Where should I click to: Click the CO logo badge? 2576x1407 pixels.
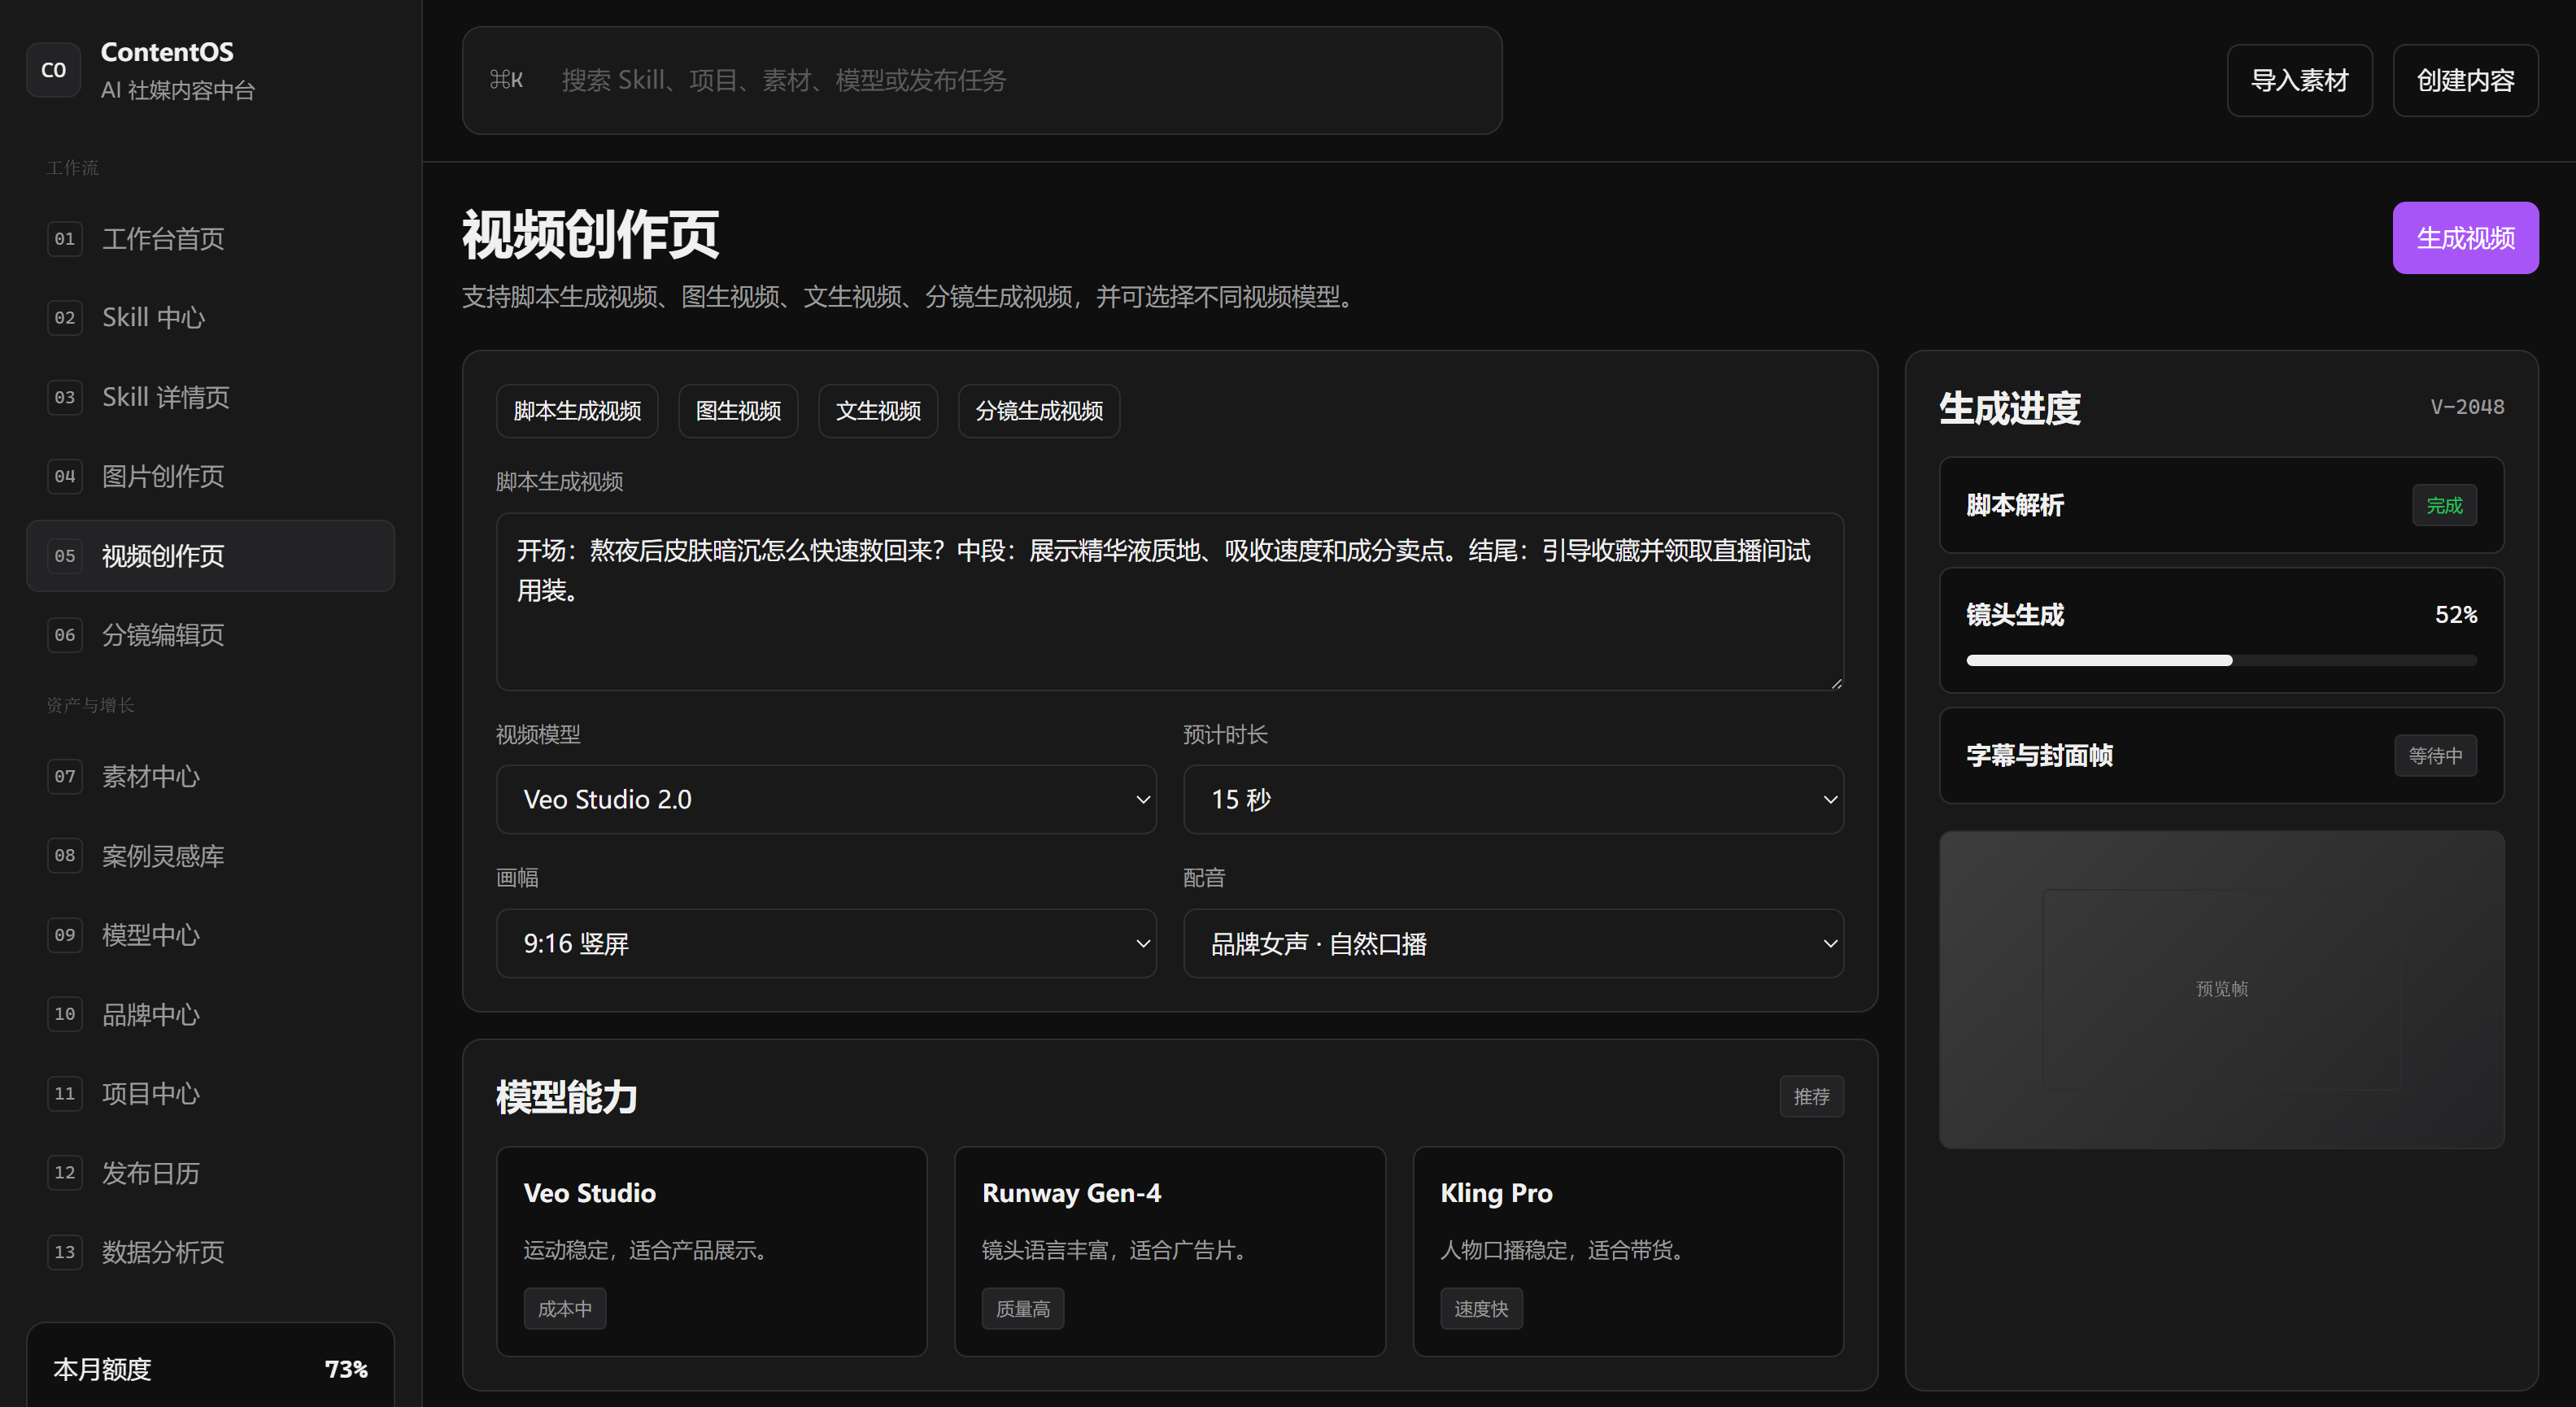point(53,70)
